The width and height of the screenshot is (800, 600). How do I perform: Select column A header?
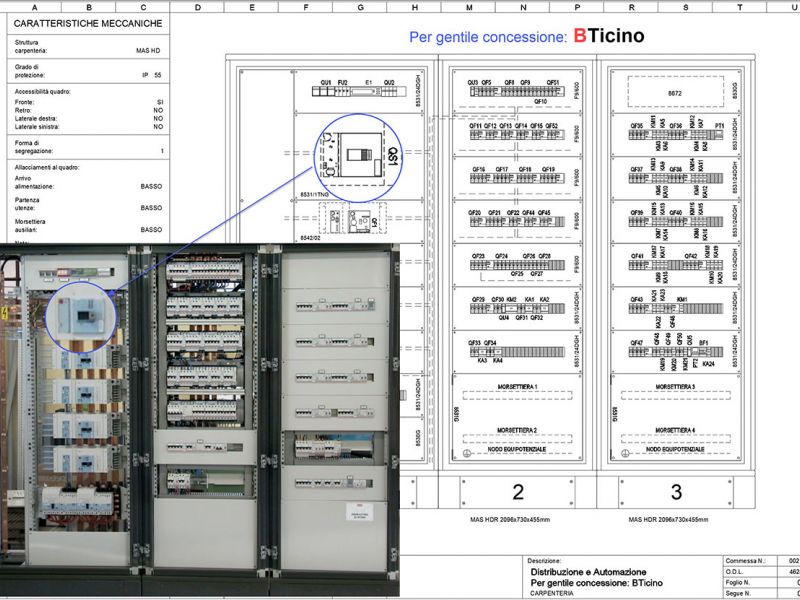[34, 8]
